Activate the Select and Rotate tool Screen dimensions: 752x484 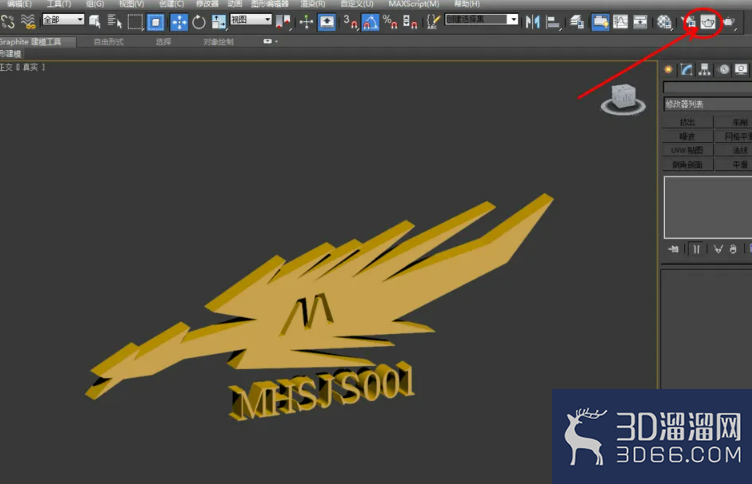(x=199, y=22)
